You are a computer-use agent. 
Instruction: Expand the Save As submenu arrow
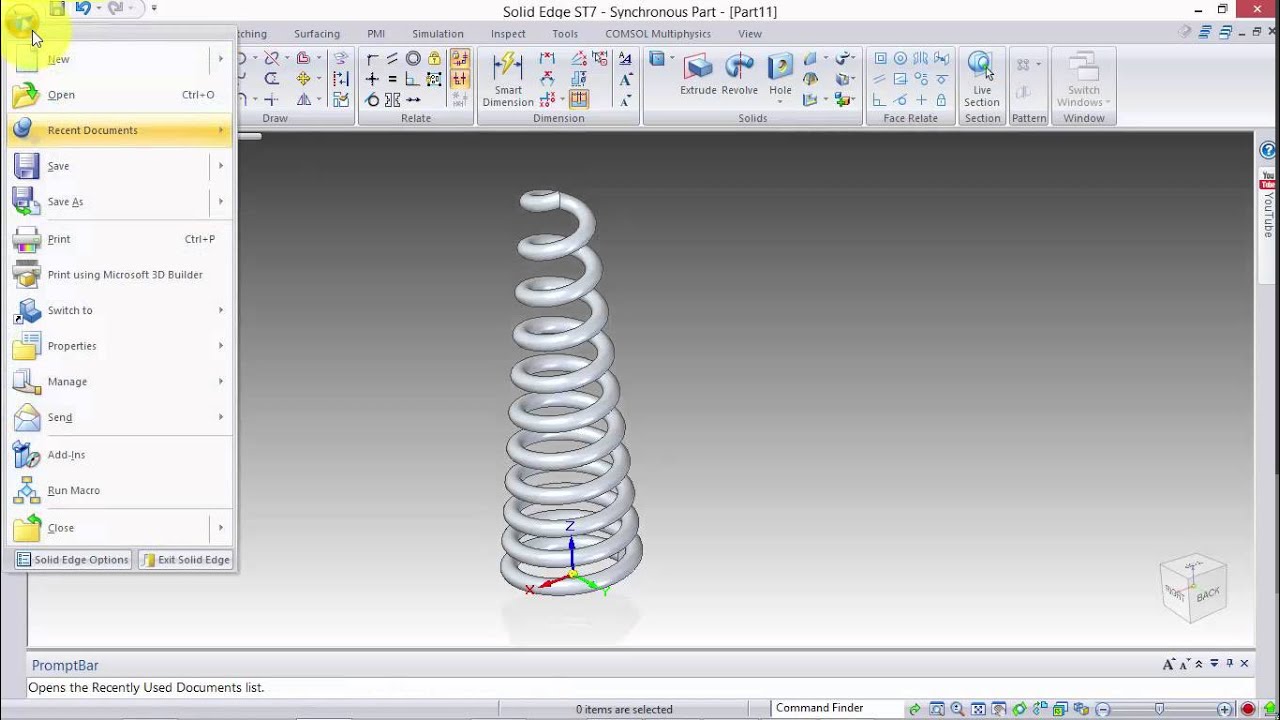point(221,202)
